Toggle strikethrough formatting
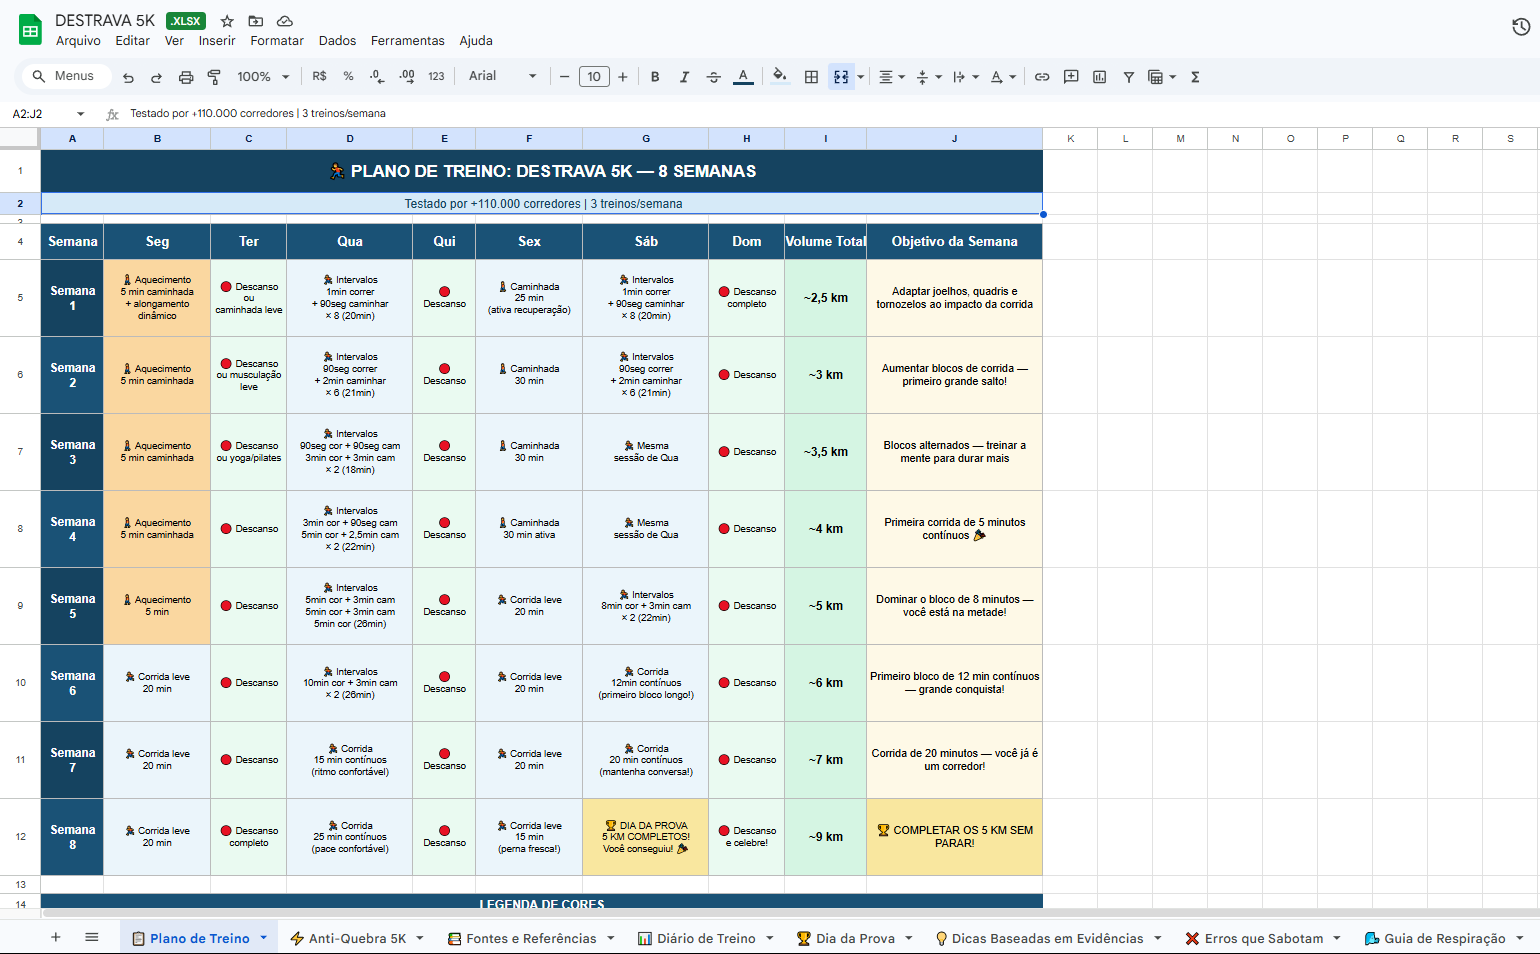The image size is (1540, 954). point(713,77)
